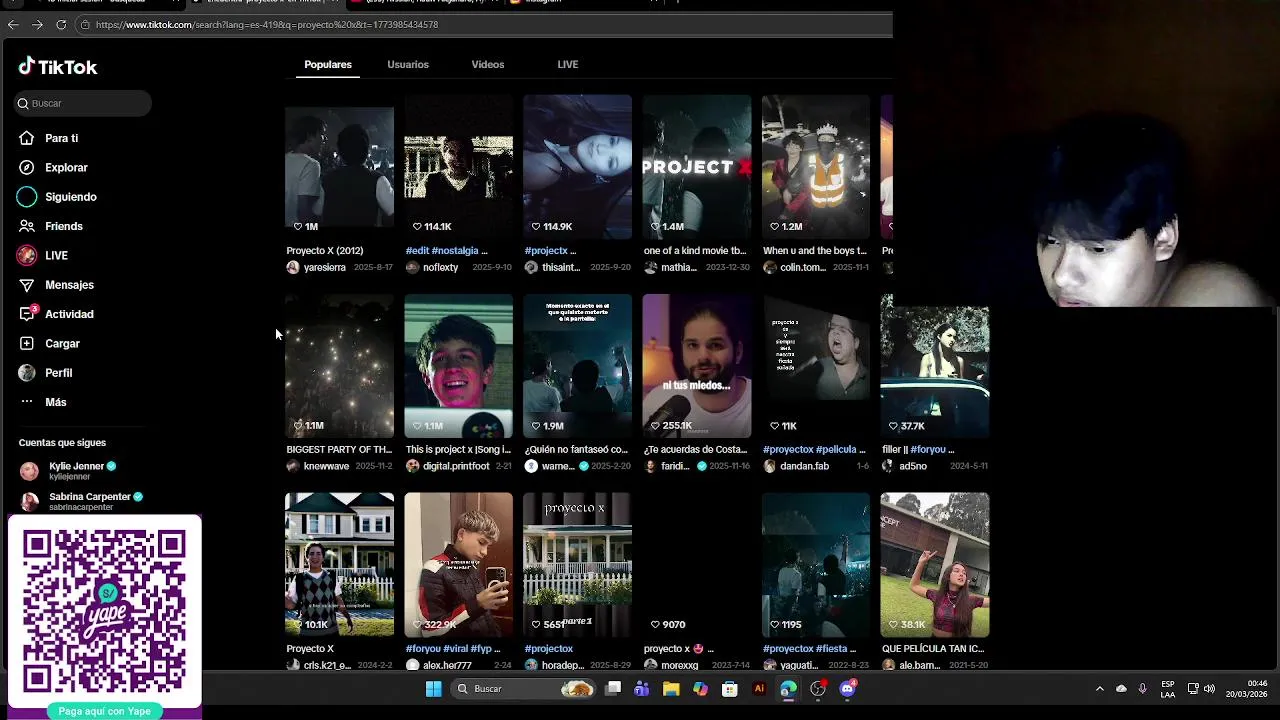Open the #edit #nostalgia video thumbnail
Screen dimensions: 1280x720
[x=458, y=167]
